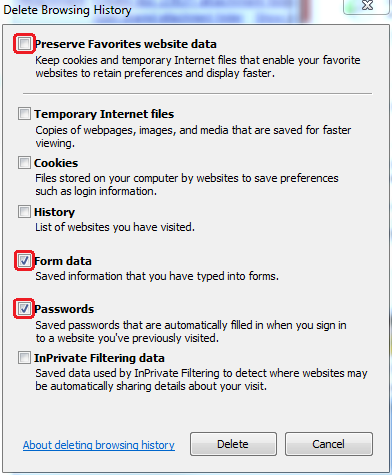Cancel the Delete Browsing History dialog
This screenshot has width=392, height=475.
coord(329,444)
